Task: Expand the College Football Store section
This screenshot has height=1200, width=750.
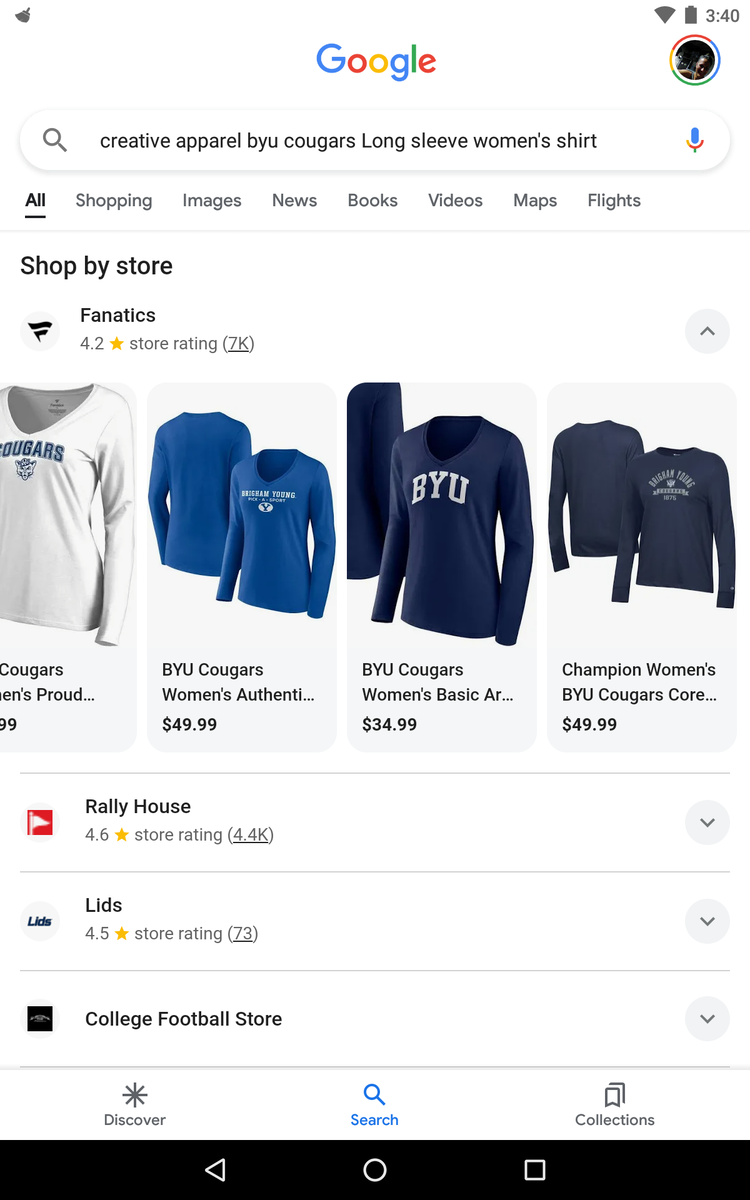Action: point(707,1019)
